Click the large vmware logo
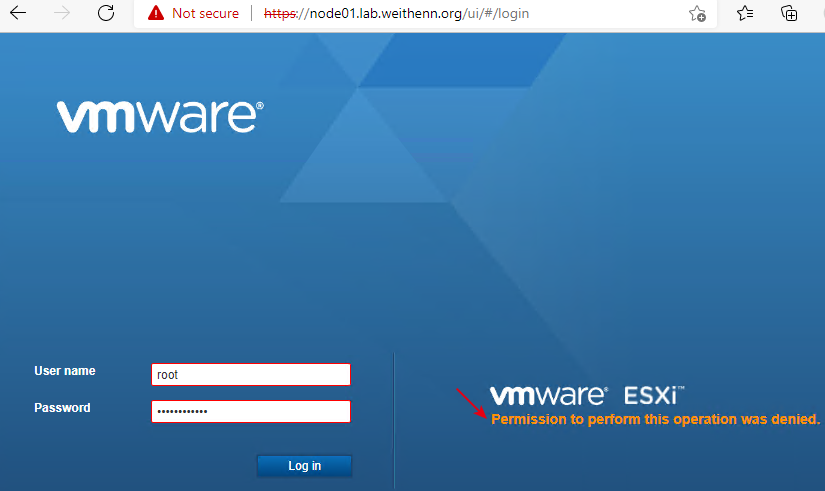This screenshot has height=491, width=825. click(160, 117)
